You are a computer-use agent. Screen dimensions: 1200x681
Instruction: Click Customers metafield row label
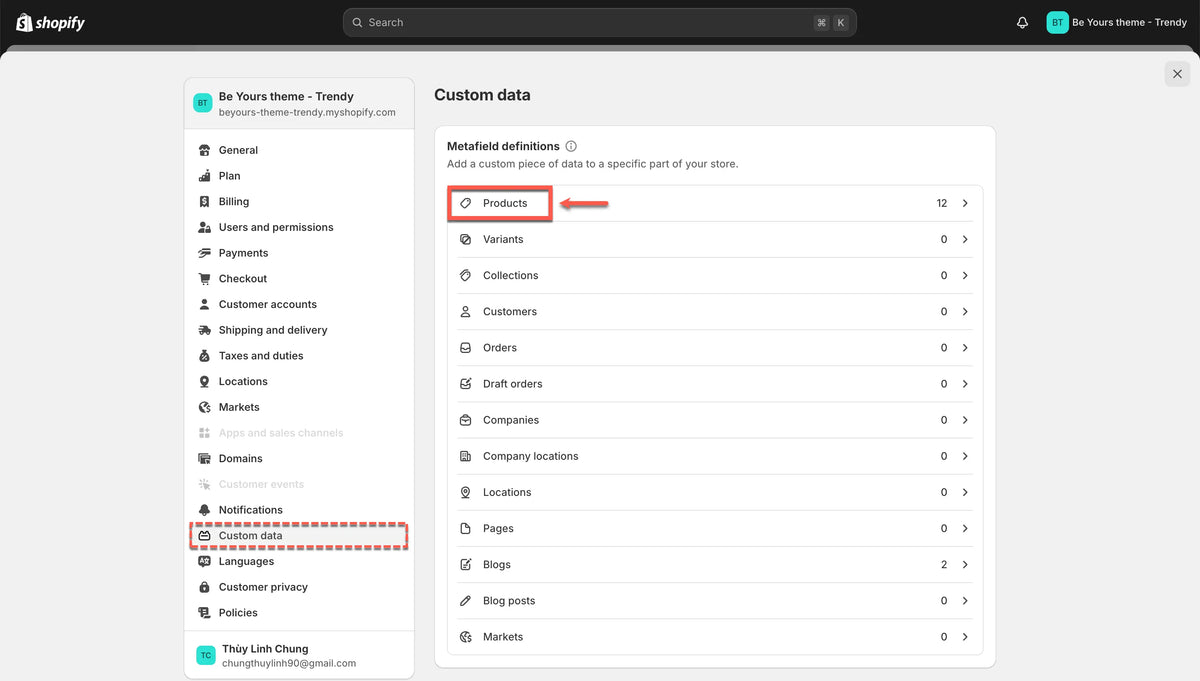click(x=510, y=312)
